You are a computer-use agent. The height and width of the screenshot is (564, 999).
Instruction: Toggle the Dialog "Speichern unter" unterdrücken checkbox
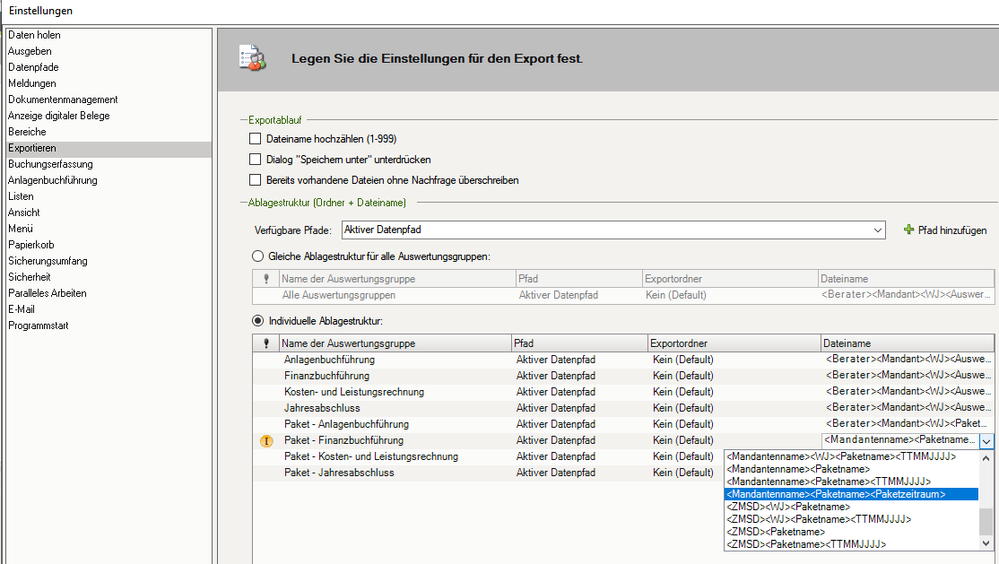pyautogui.click(x=255, y=159)
